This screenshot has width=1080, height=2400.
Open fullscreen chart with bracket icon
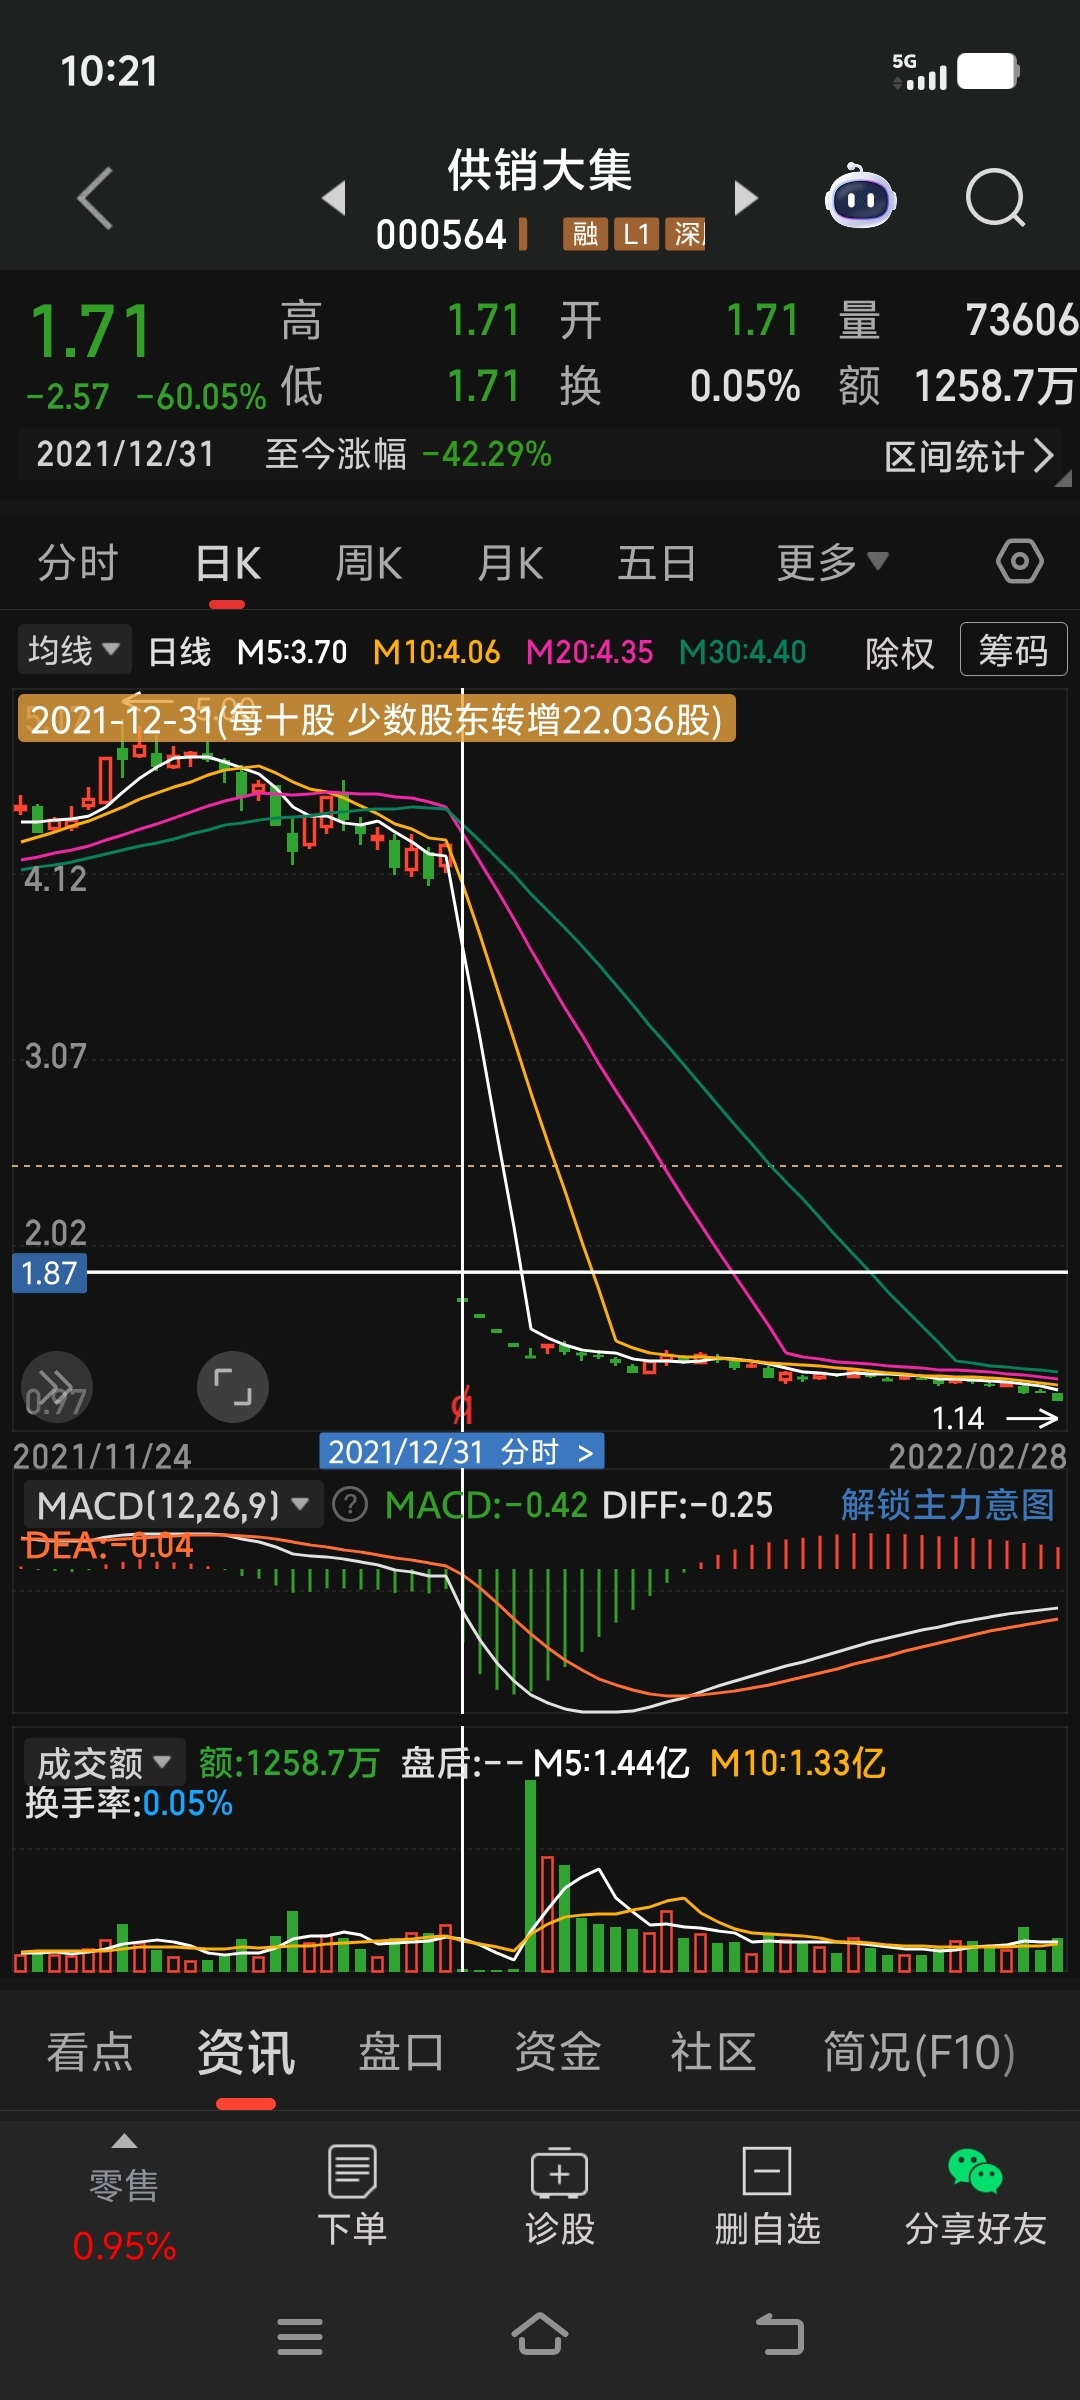coord(233,1387)
